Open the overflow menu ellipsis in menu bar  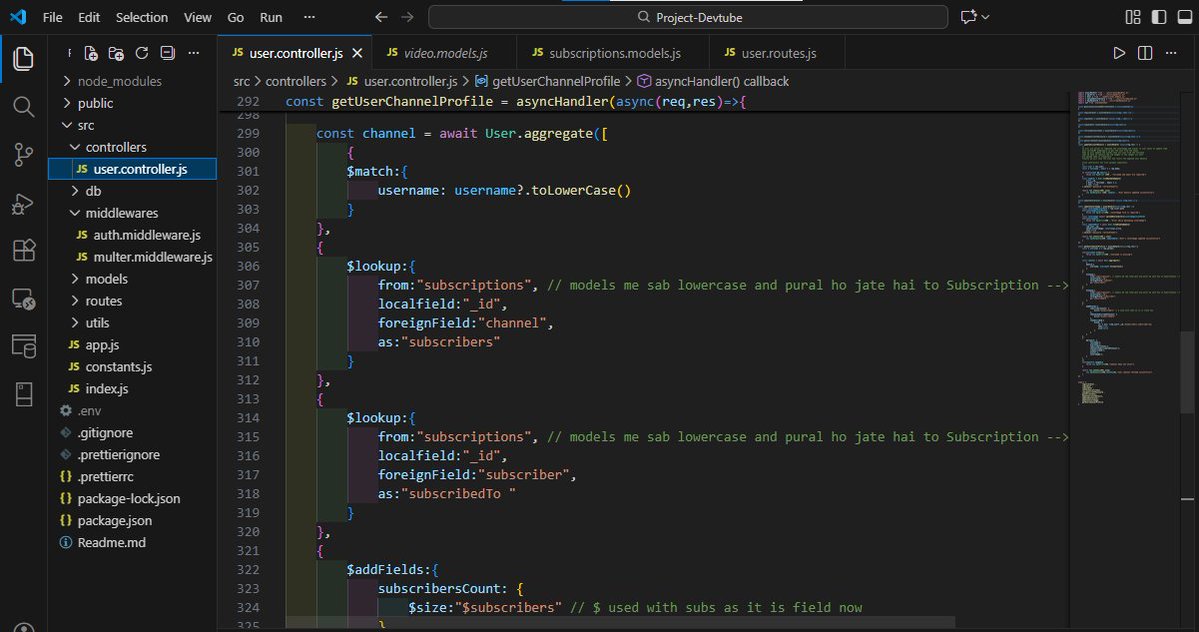pos(309,17)
